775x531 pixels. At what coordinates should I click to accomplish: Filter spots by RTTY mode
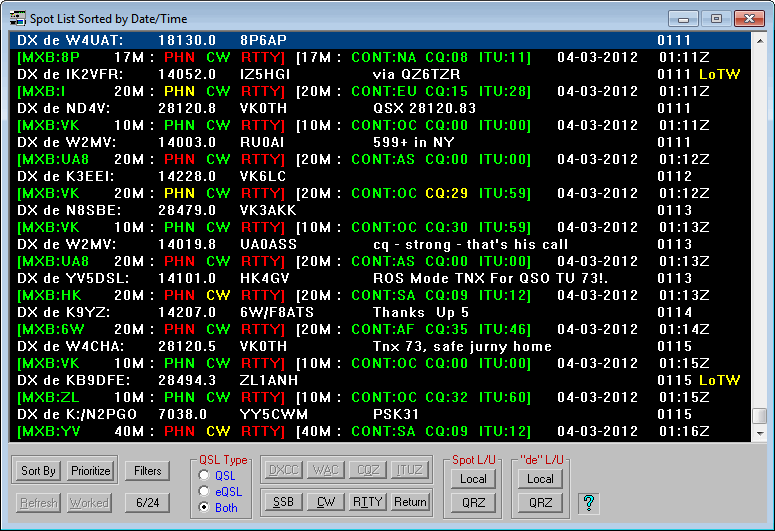point(367,502)
